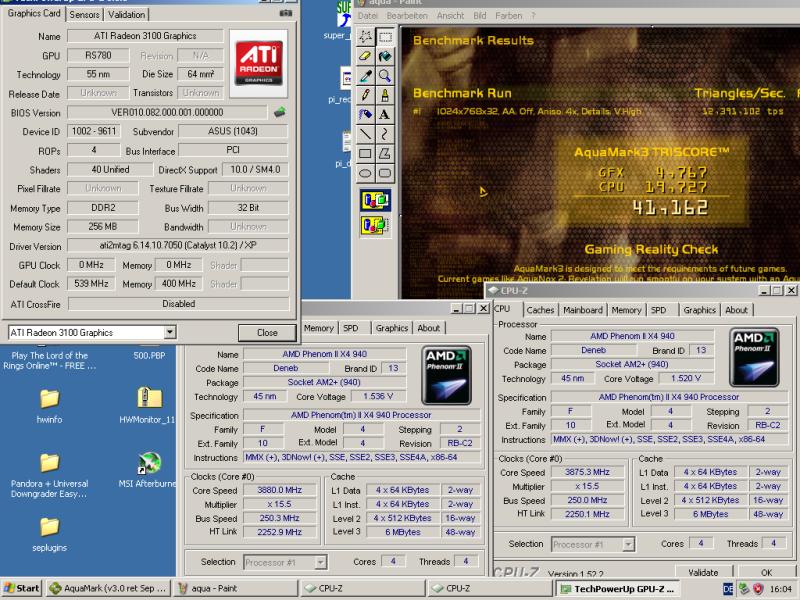The width and height of the screenshot is (800, 600).
Task: Open the About tab in rear CPU-Z window
Action: [x=428, y=328]
